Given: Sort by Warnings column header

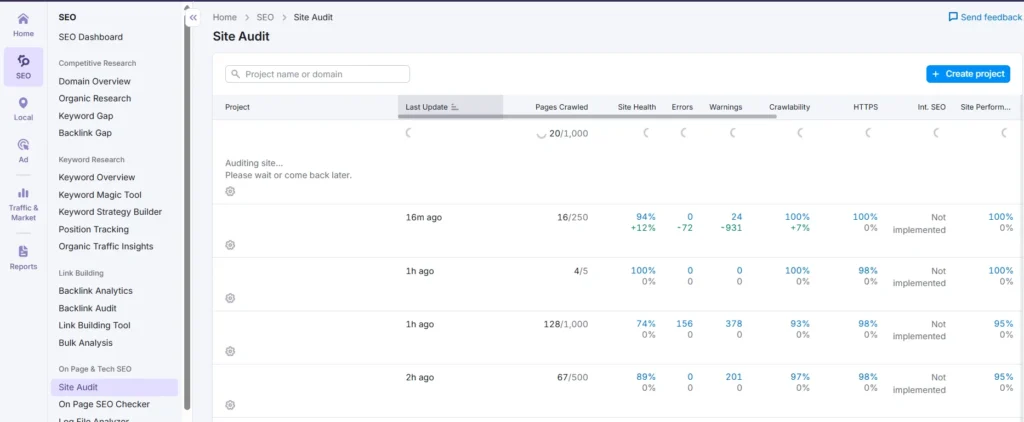Looking at the screenshot, I should [726, 107].
